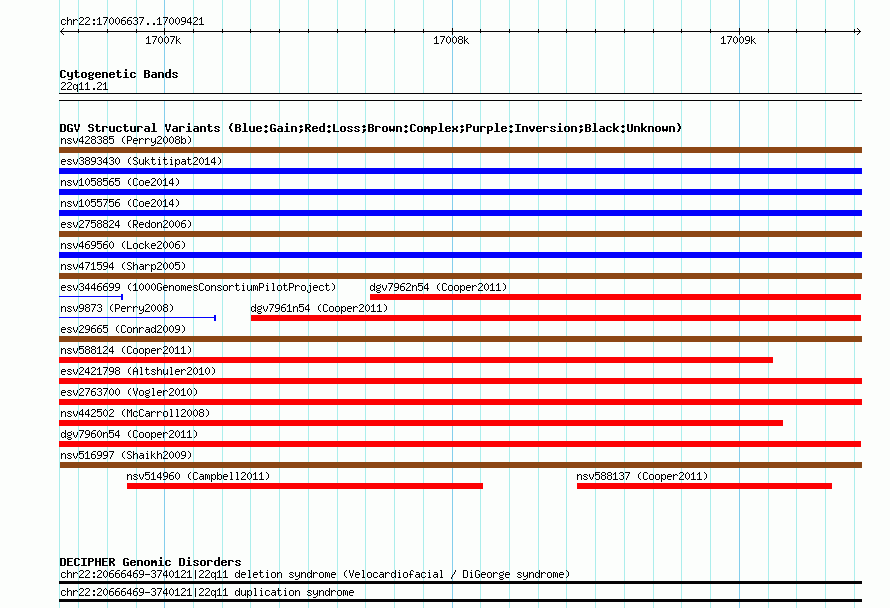Screen dimensions: 890x608
Task: Click the blue nsv1058565 gain bar
Action: pyautogui.click(x=460, y=192)
